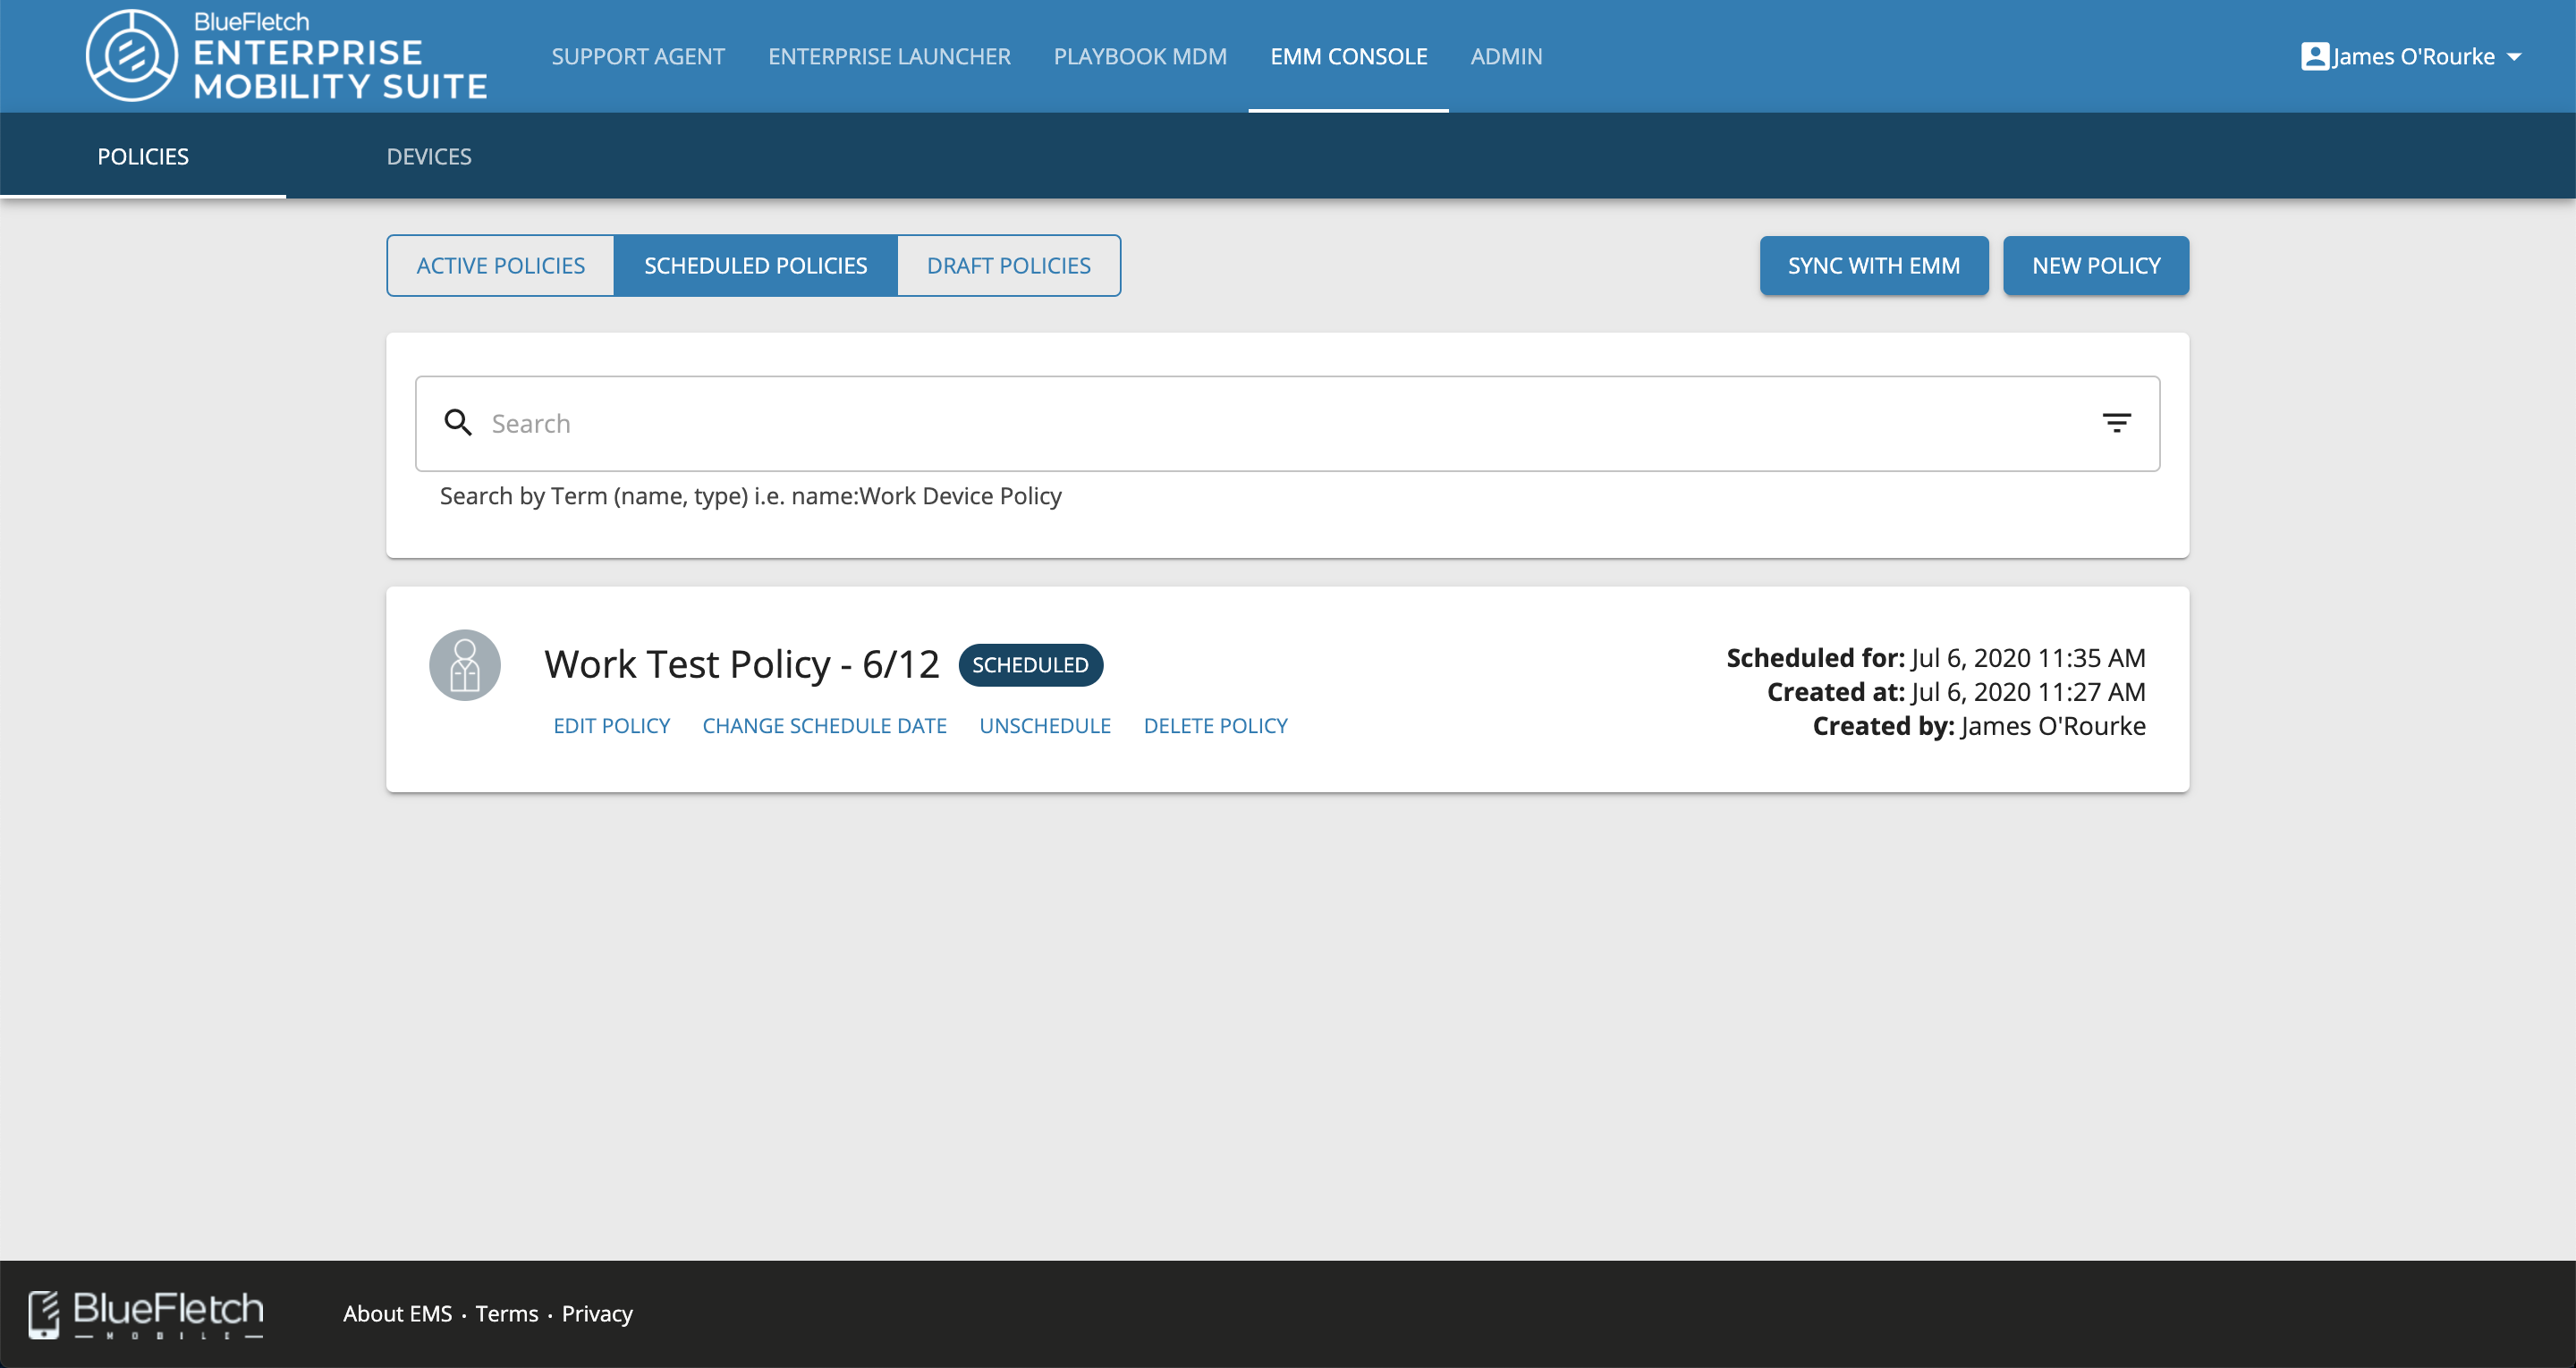Open the Privacy footer link
Viewport: 2576px width, 1368px height.
(x=597, y=1313)
